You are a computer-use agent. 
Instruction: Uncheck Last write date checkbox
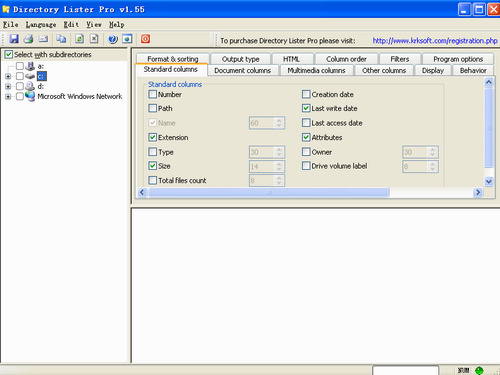click(x=306, y=108)
